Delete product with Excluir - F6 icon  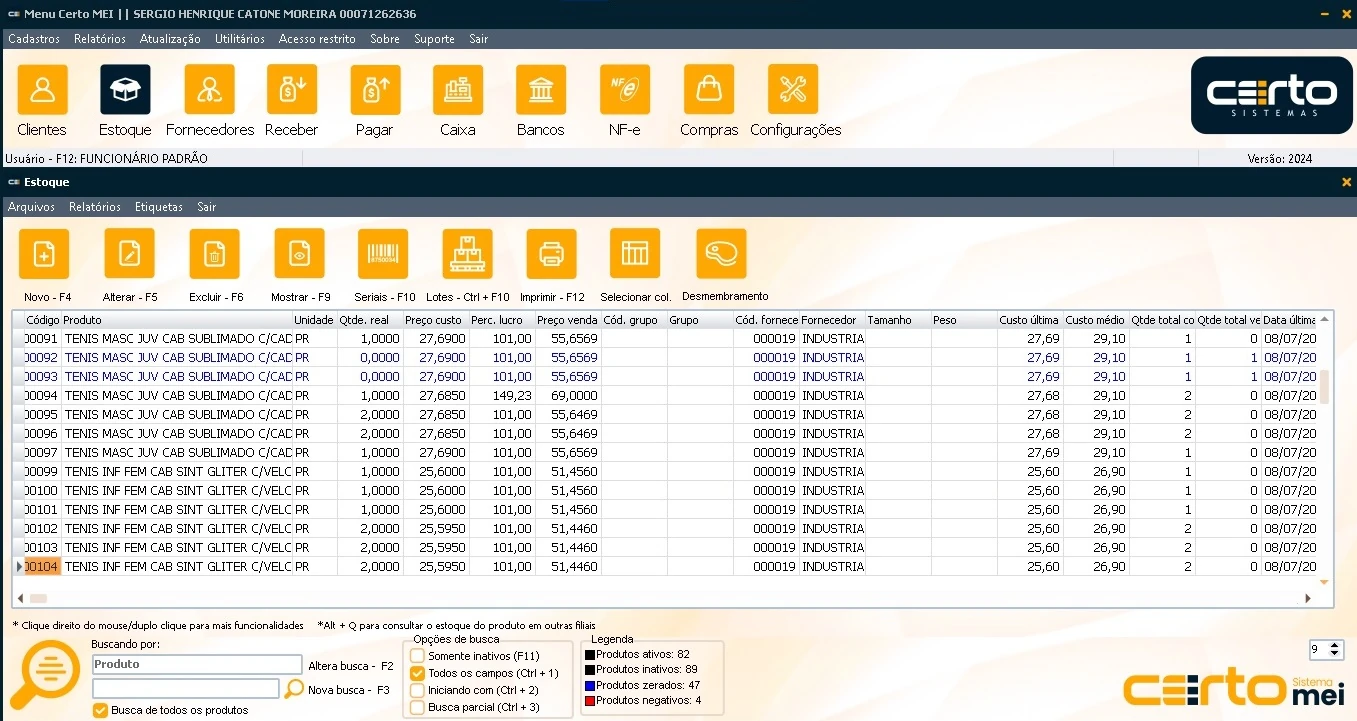pyautogui.click(x=215, y=254)
